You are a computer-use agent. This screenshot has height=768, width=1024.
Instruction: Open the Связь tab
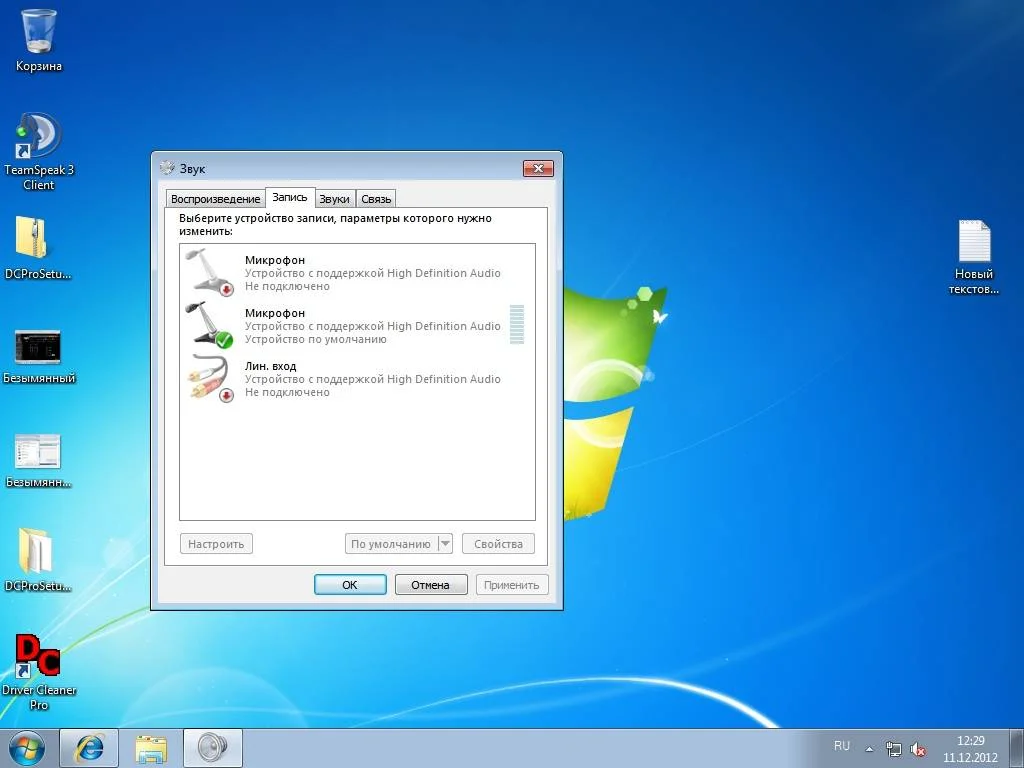376,199
